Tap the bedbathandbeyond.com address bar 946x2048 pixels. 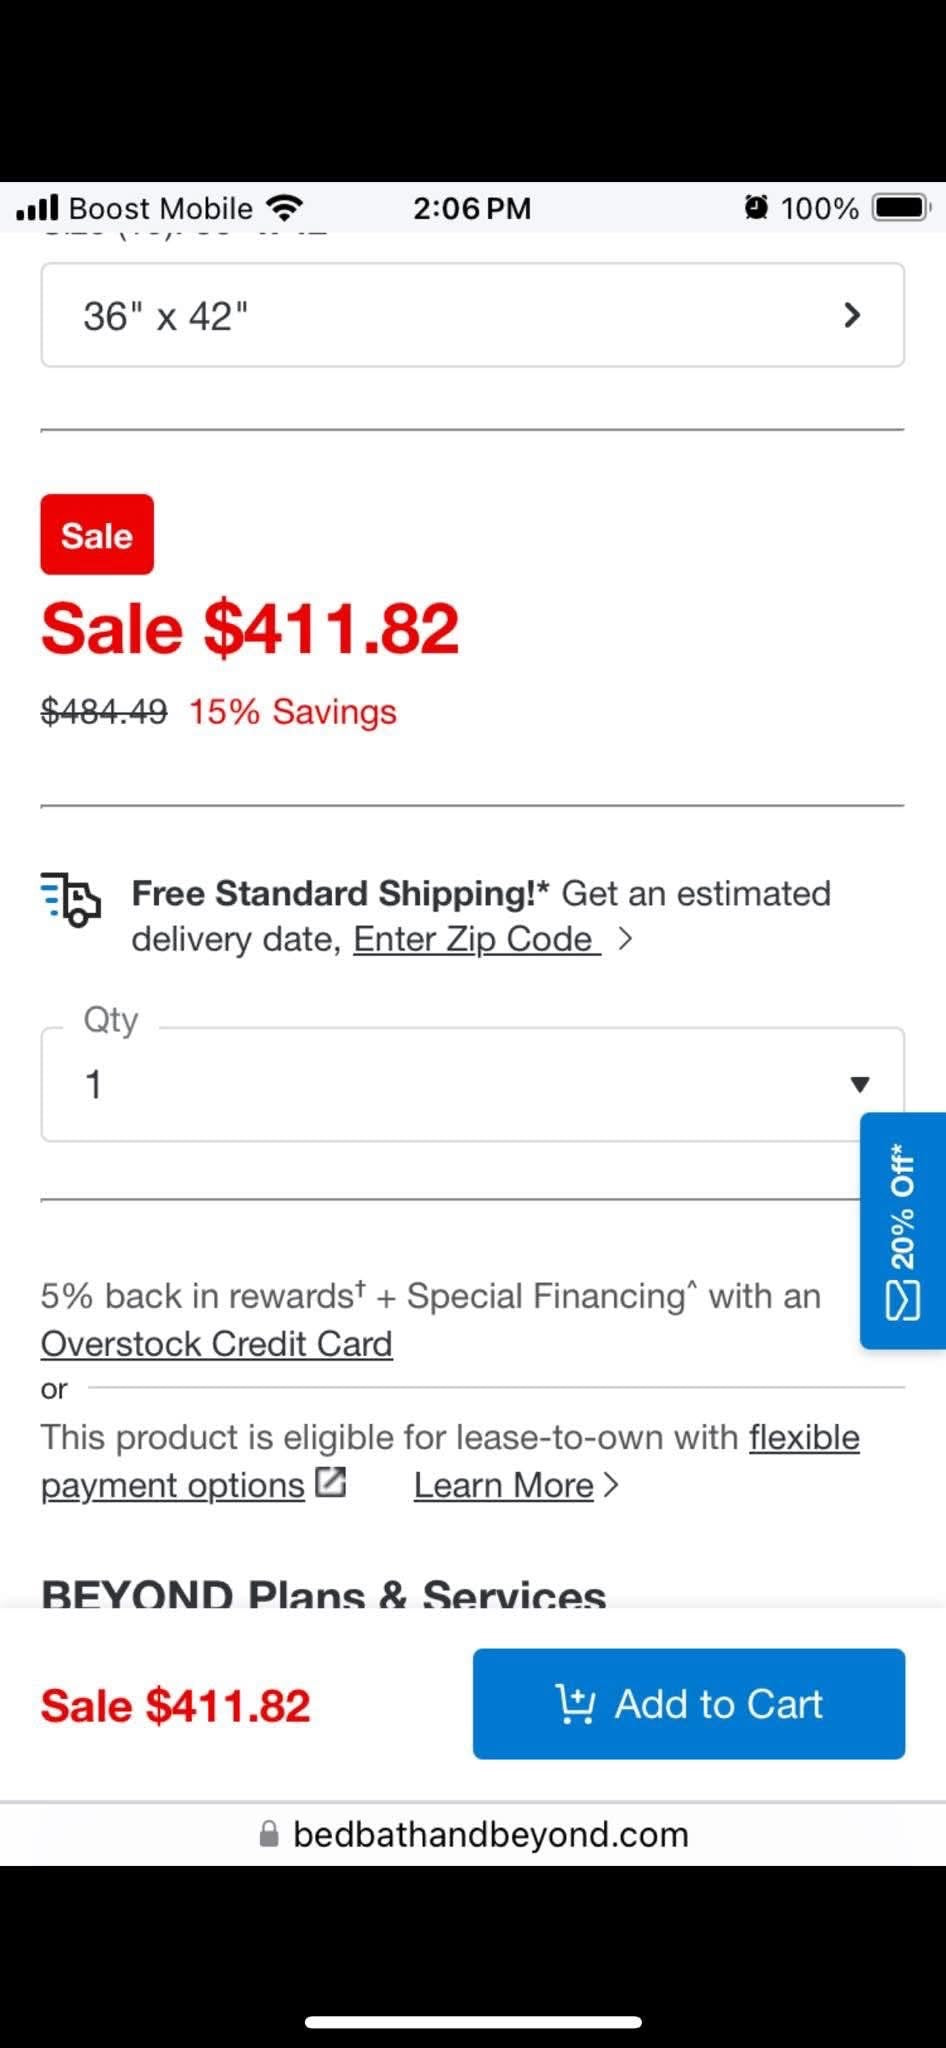click(x=473, y=1834)
